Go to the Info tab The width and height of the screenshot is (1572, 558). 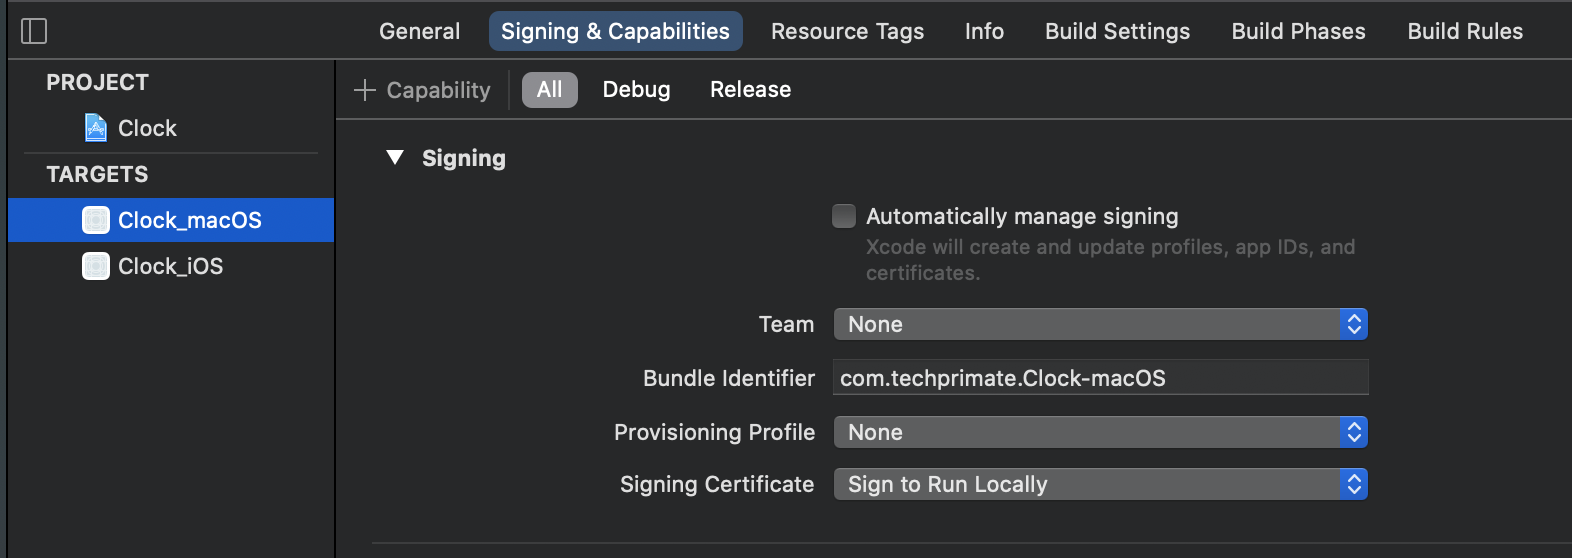coord(984,31)
